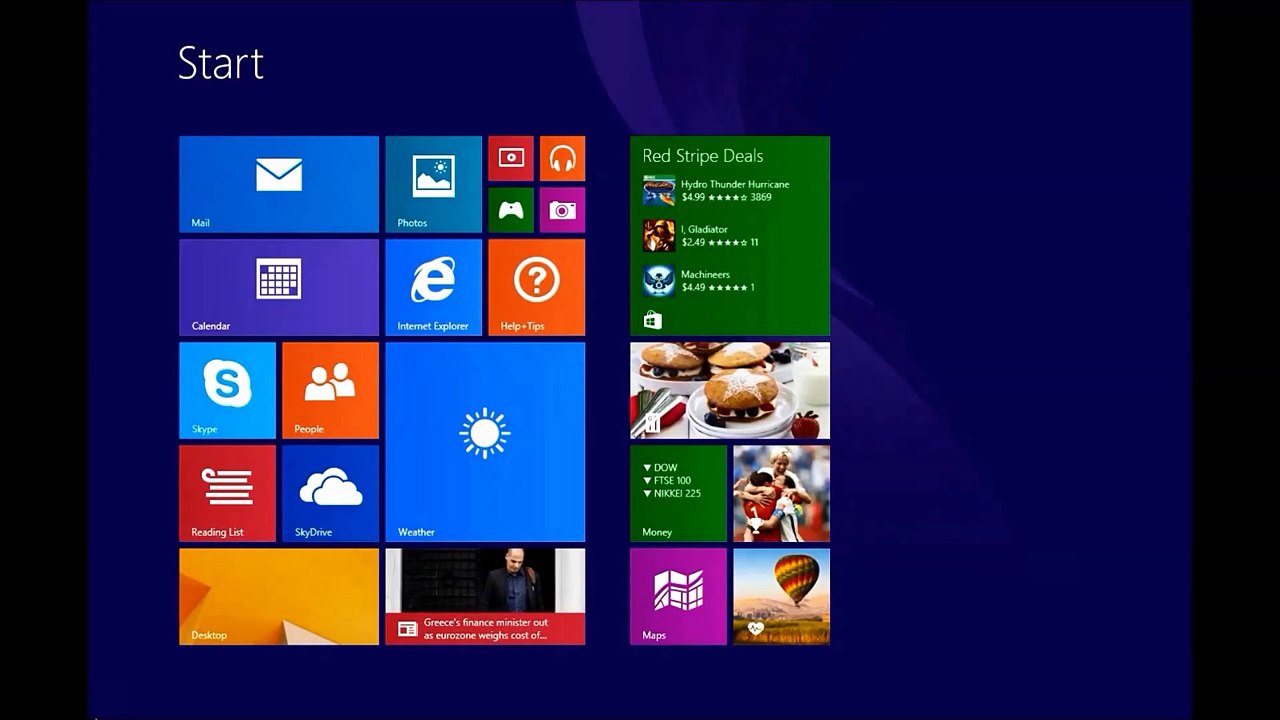Launch the Skype tile
Image resolution: width=1280 pixels, height=720 pixels.
click(x=227, y=390)
